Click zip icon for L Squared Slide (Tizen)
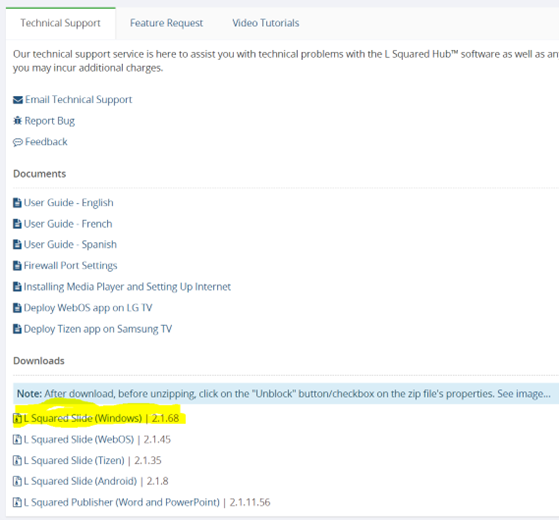Image resolution: width=559 pixels, height=520 pixels. tap(17, 460)
